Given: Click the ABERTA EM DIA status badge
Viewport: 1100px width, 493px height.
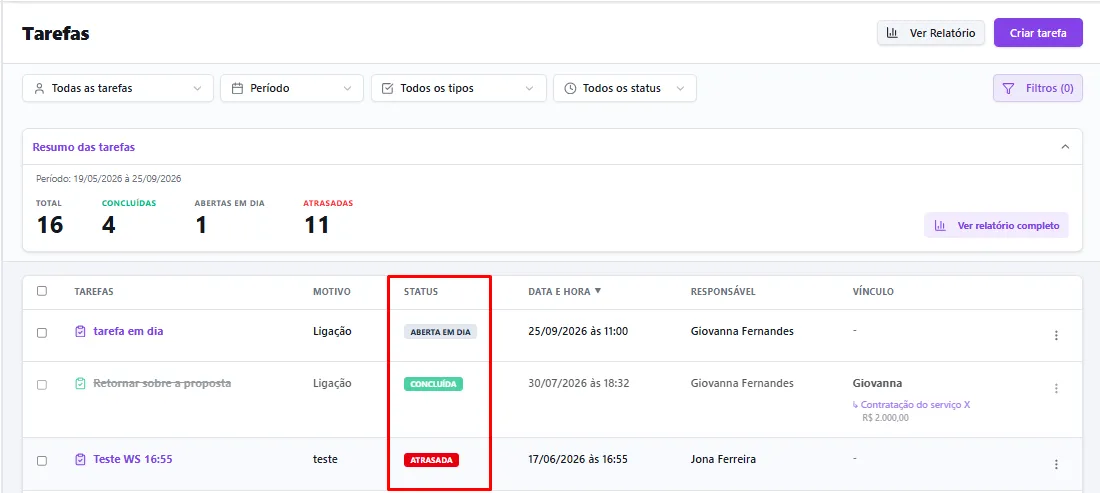Looking at the screenshot, I should [x=441, y=332].
